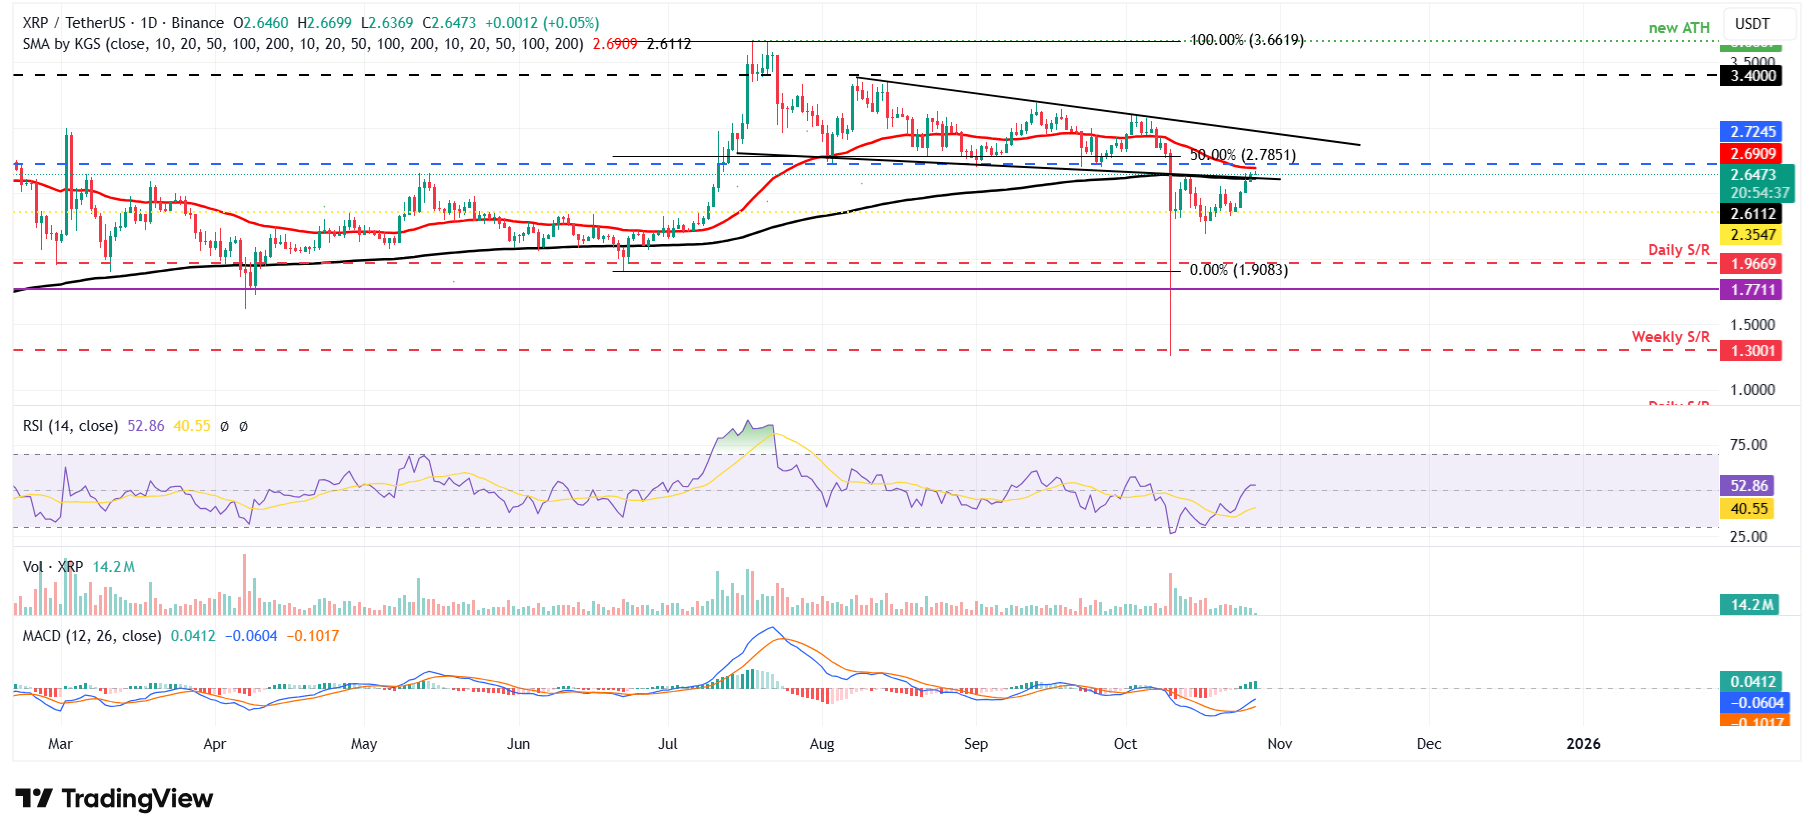Click the black 2.6112 axis price label
This screenshot has width=1814, height=836.
(x=1752, y=214)
